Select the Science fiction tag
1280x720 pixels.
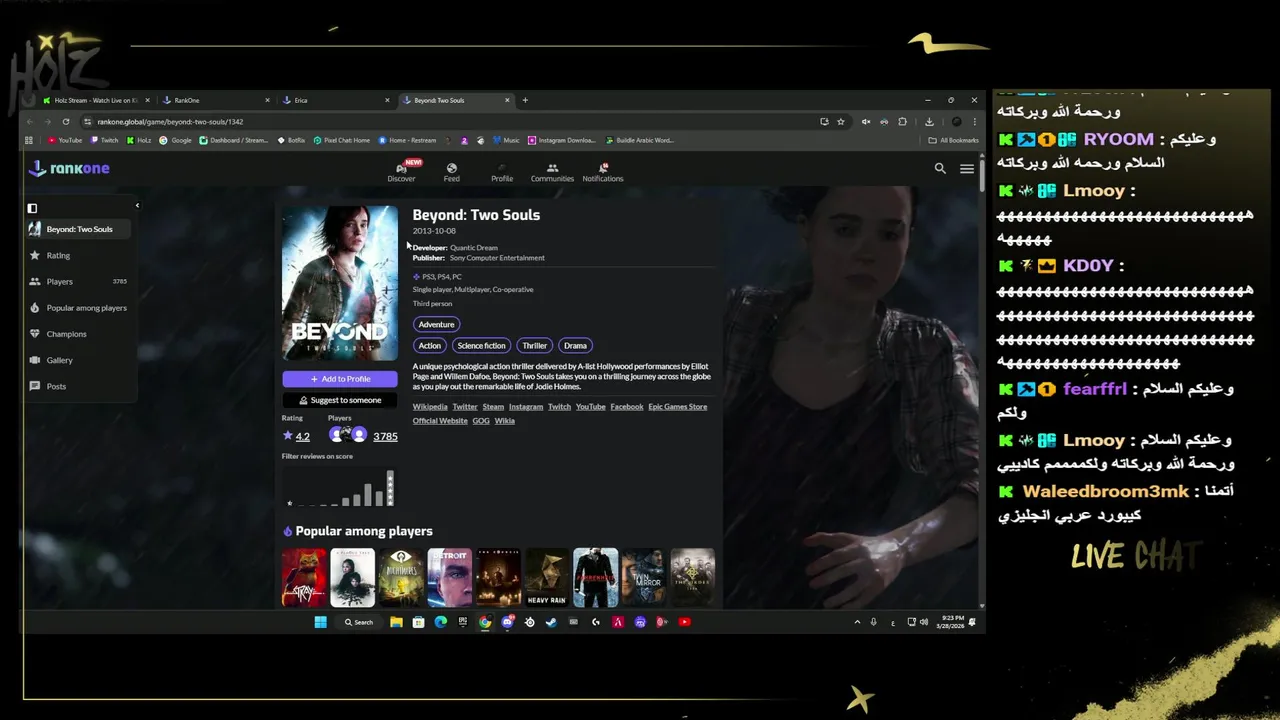(x=481, y=345)
